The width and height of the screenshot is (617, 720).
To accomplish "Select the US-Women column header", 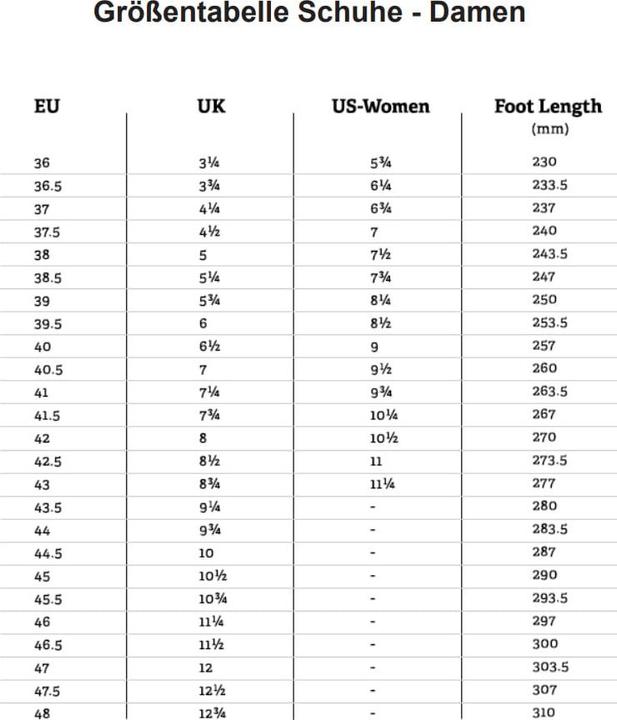I will click(380, 106).
